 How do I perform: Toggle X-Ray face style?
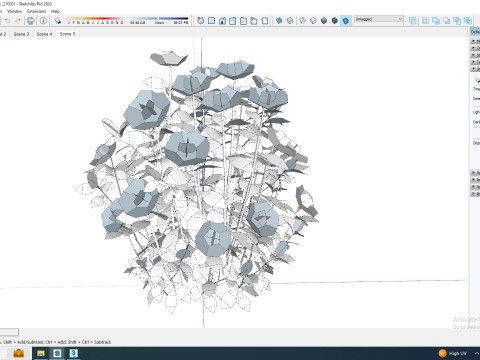click(x=279, y=21)
